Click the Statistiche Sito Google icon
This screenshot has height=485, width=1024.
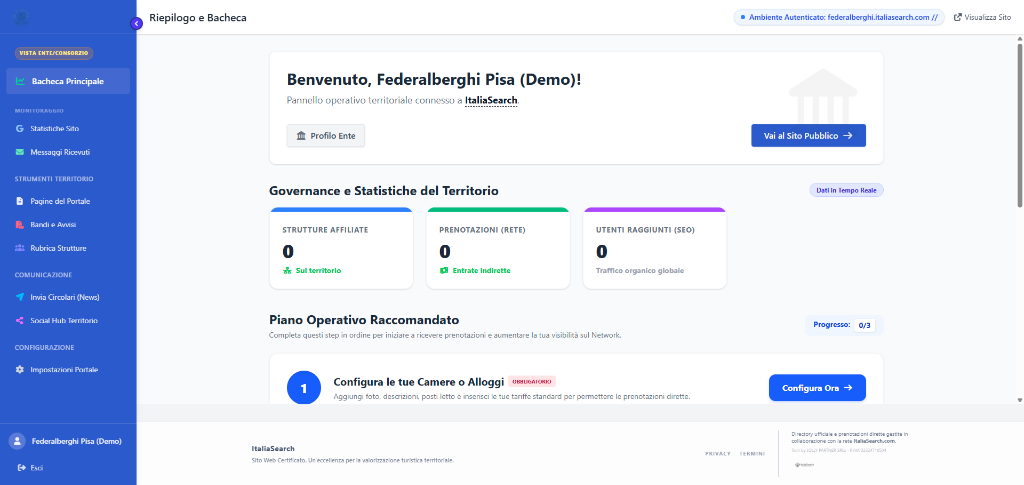(20, 129)
